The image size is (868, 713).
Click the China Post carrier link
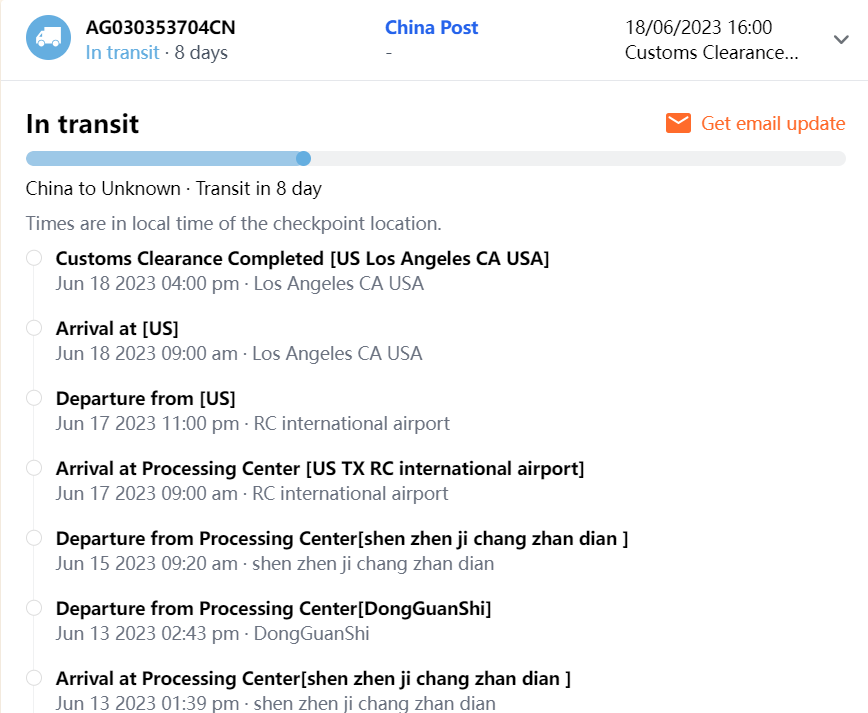pyautogui.click(x=431, y=27)
